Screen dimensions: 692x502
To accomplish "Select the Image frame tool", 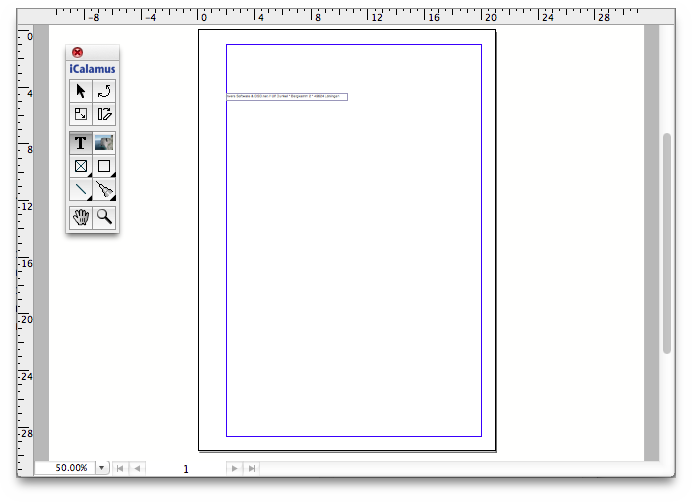I will pos(104,143).
